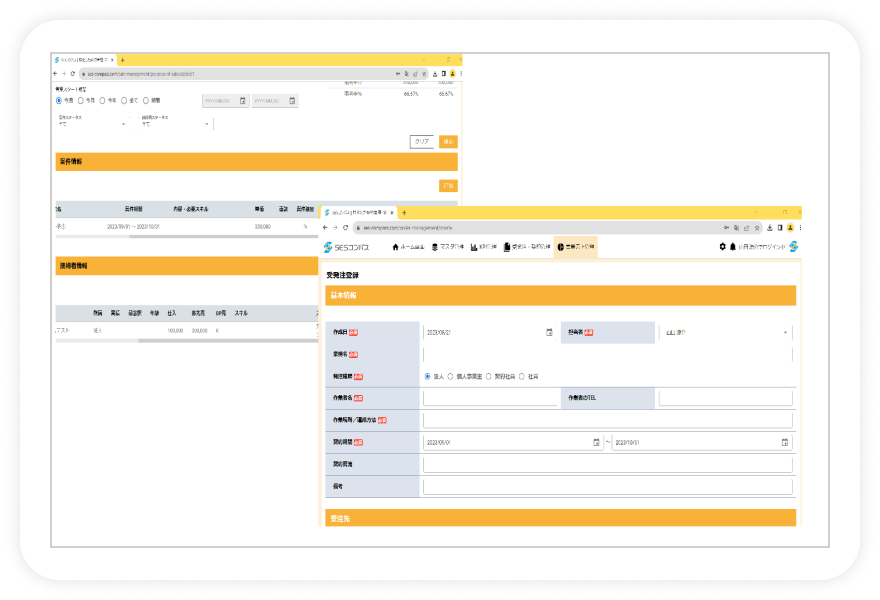Click the logged-in user name in the header
The height and width of the screenshot is (600, 880).
[x=762, y=247]
